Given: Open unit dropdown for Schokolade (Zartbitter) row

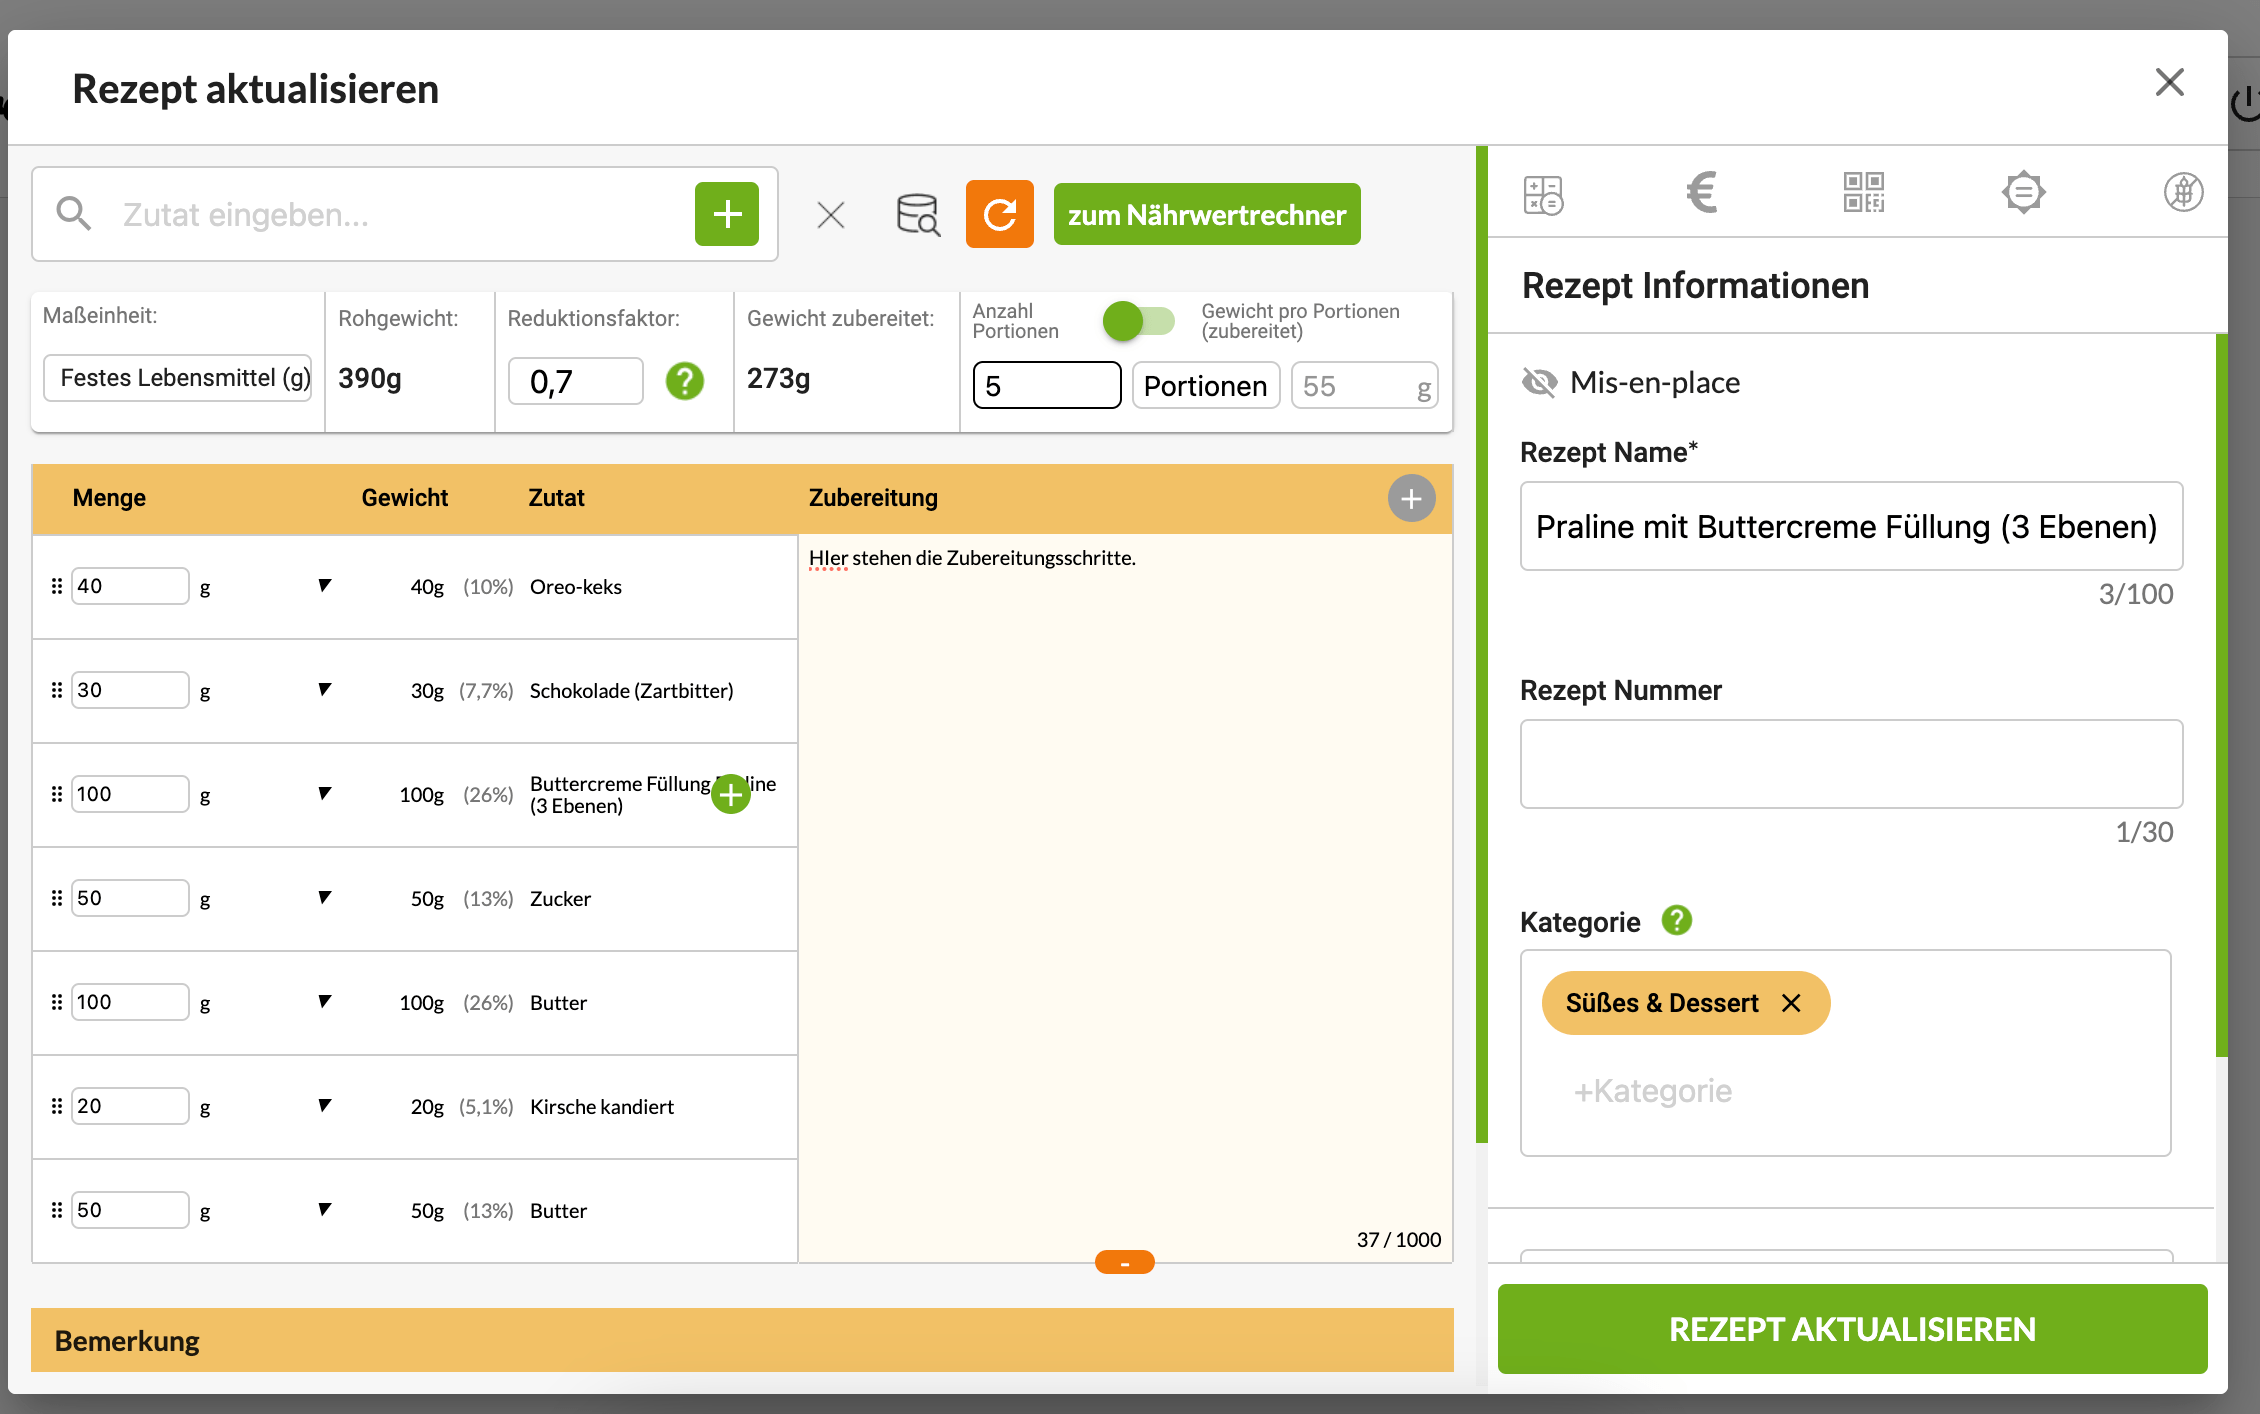Looking at the screenshot, I should (x=324, y=690).
